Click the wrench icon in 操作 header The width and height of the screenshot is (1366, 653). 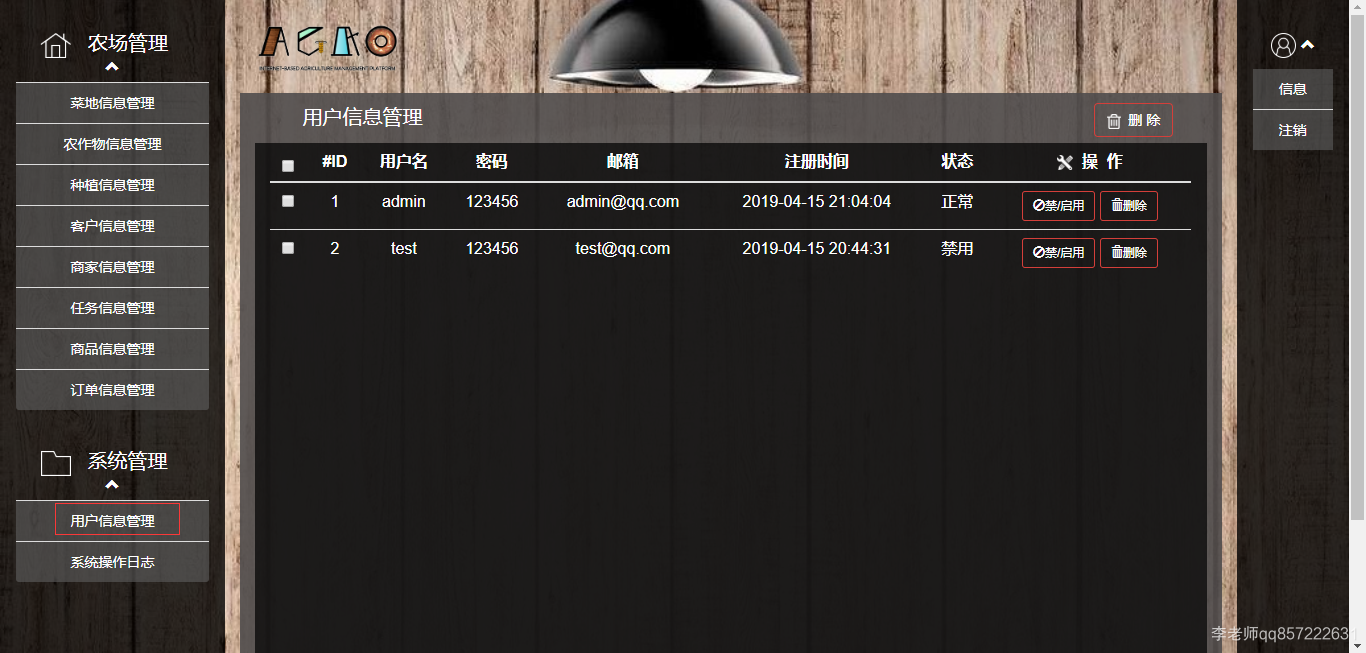[1064, 163]
